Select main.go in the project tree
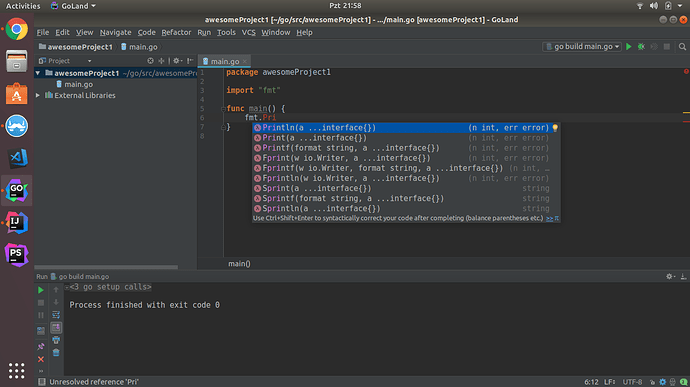Image resolution: width=690 pixels, height=387 pixels. coord(78,84)
